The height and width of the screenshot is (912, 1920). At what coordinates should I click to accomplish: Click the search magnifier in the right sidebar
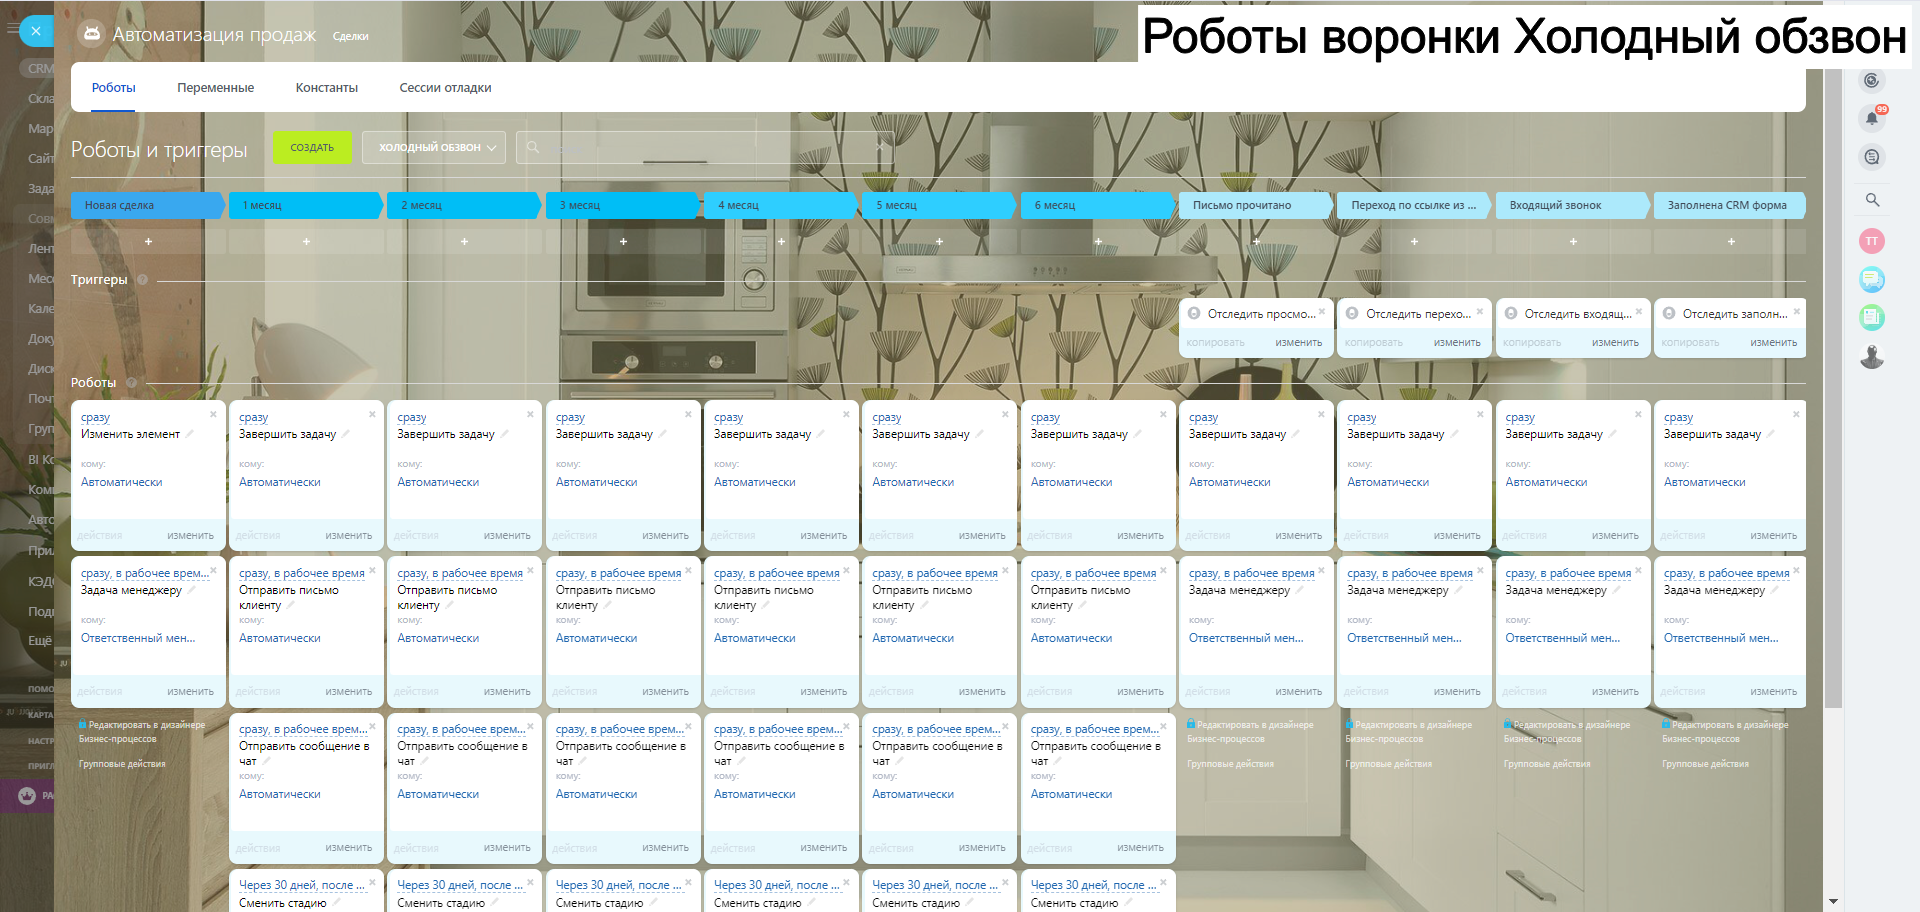click(x=1872, y=200)
